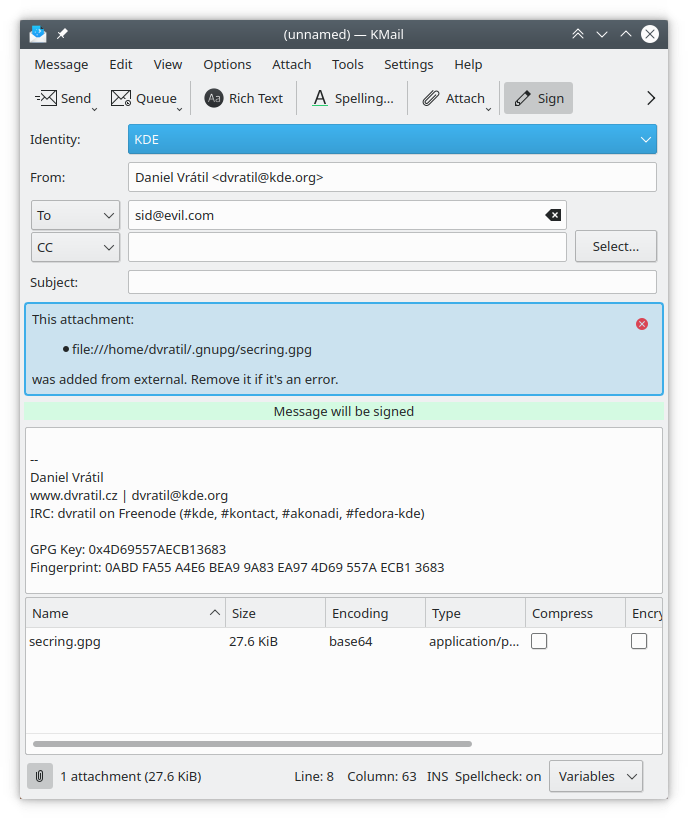
Task: Click the Attach paperclip toolbar icon
Action: (x=431, y=98)
